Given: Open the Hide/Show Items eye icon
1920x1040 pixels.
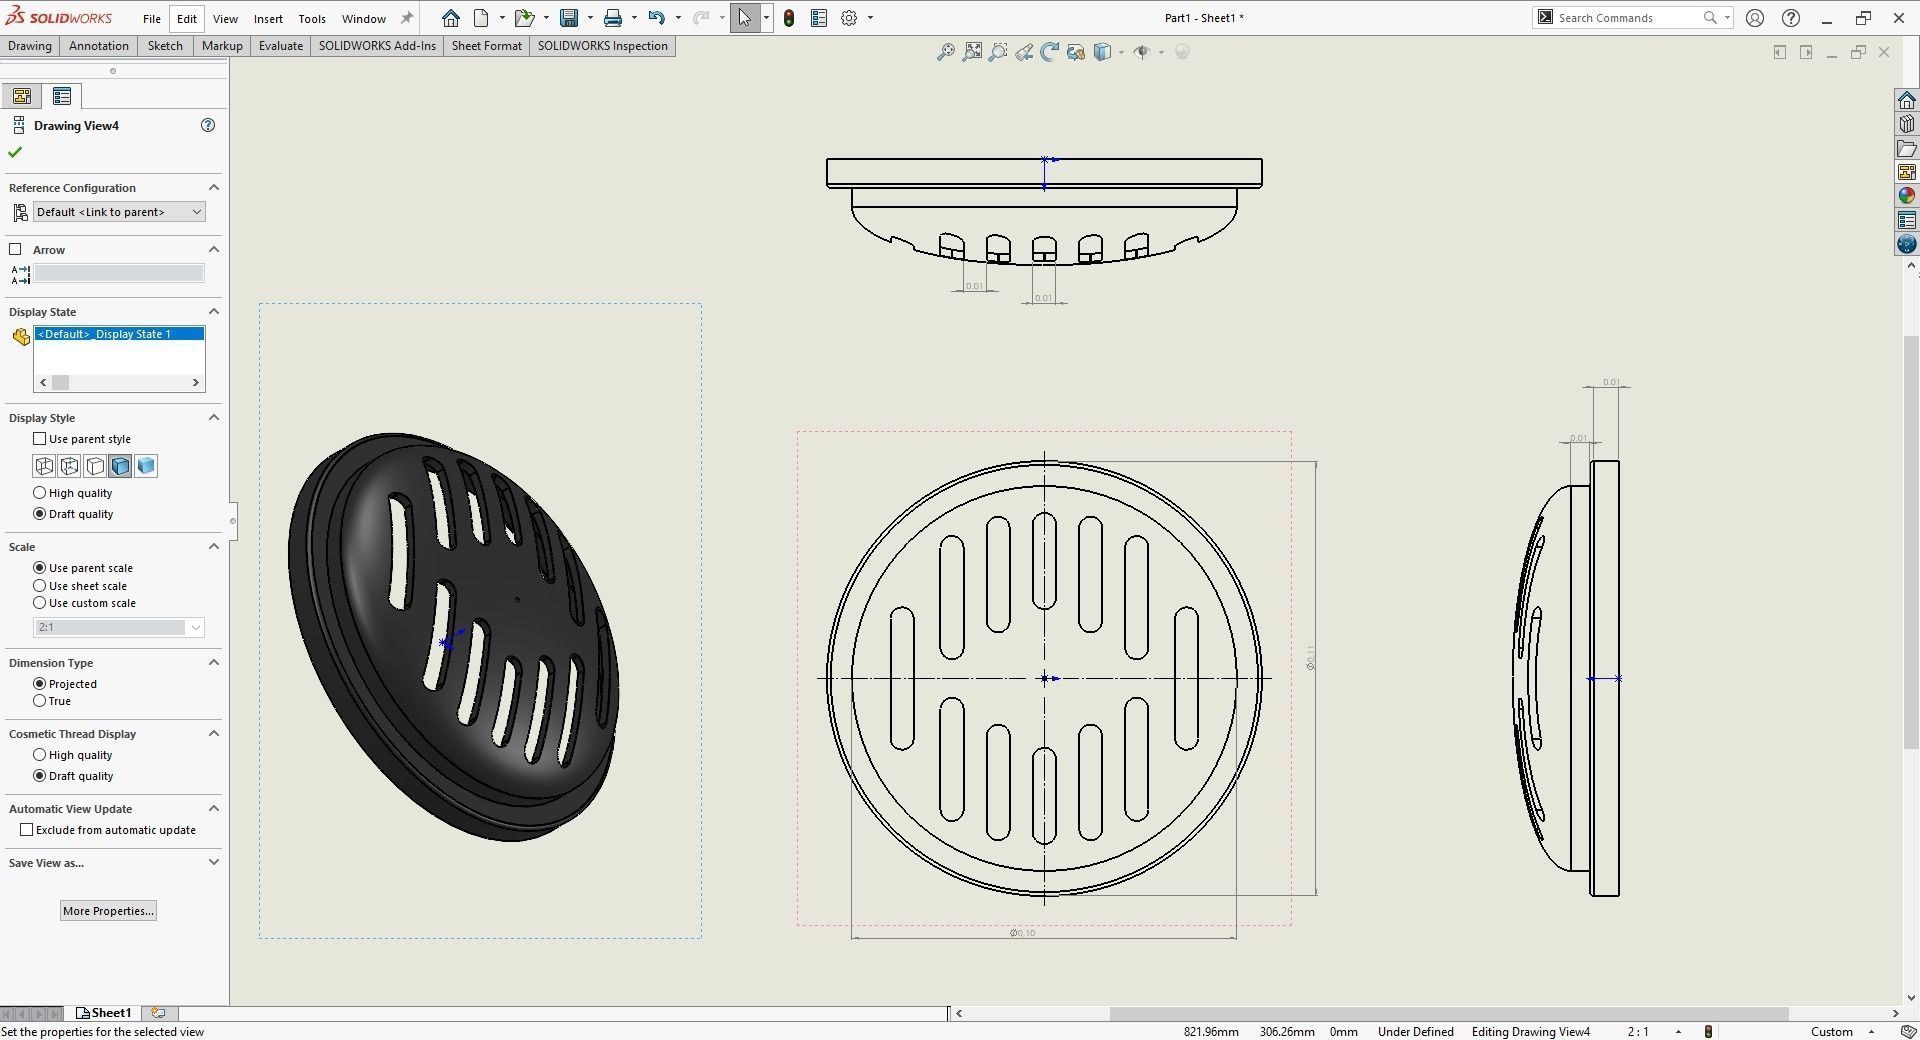Looking at the screenshot, I should coord(1142,52).
